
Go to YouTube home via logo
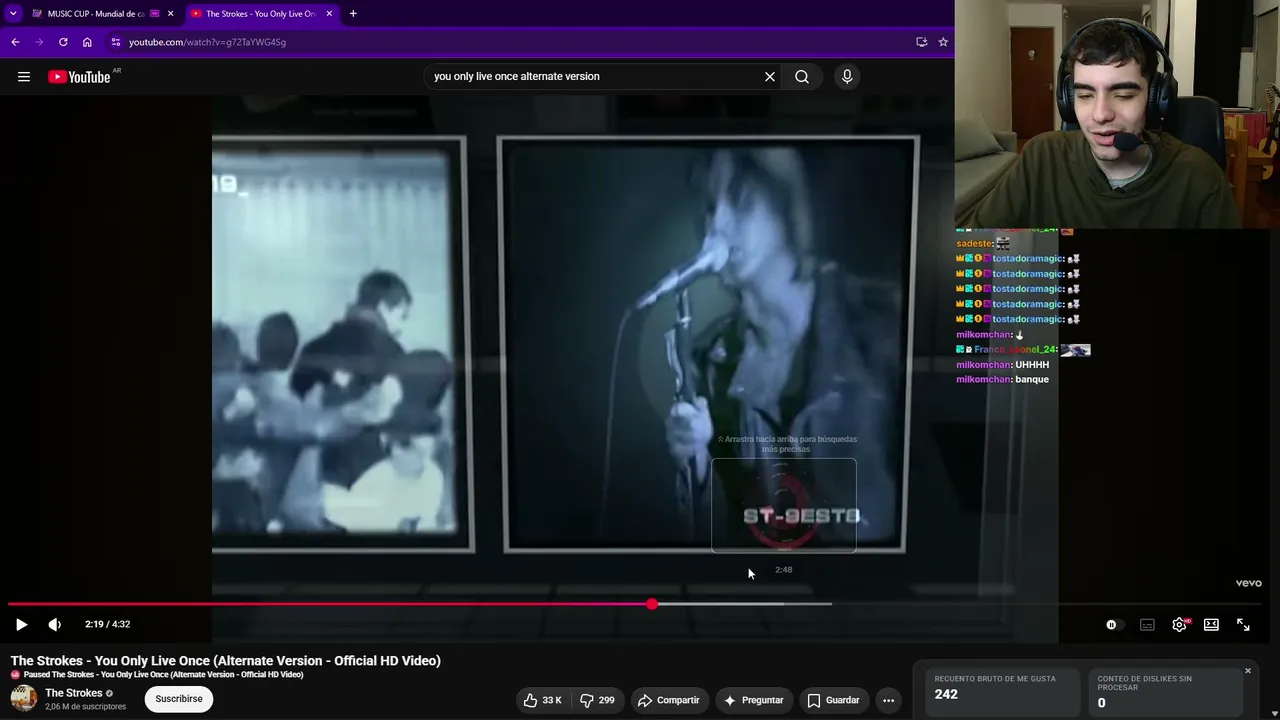(79, 77)
